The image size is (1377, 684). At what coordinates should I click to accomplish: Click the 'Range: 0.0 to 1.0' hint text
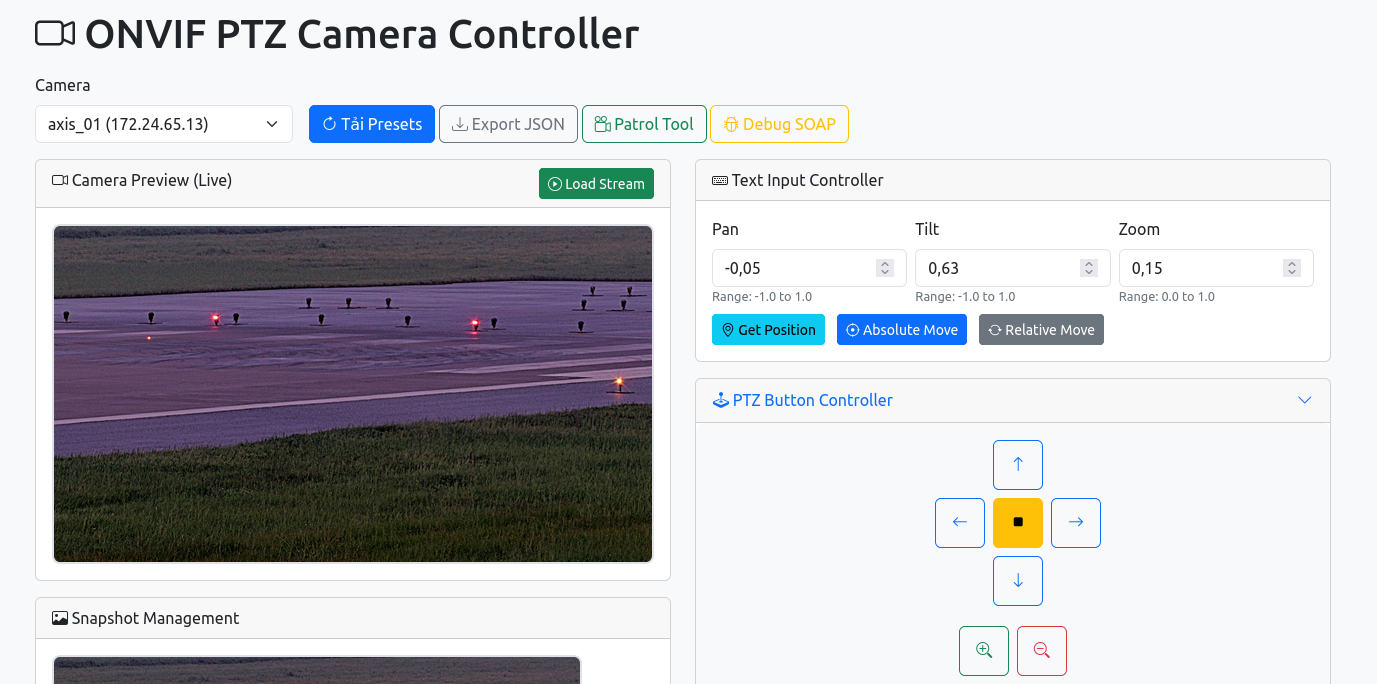(1167, 297)
